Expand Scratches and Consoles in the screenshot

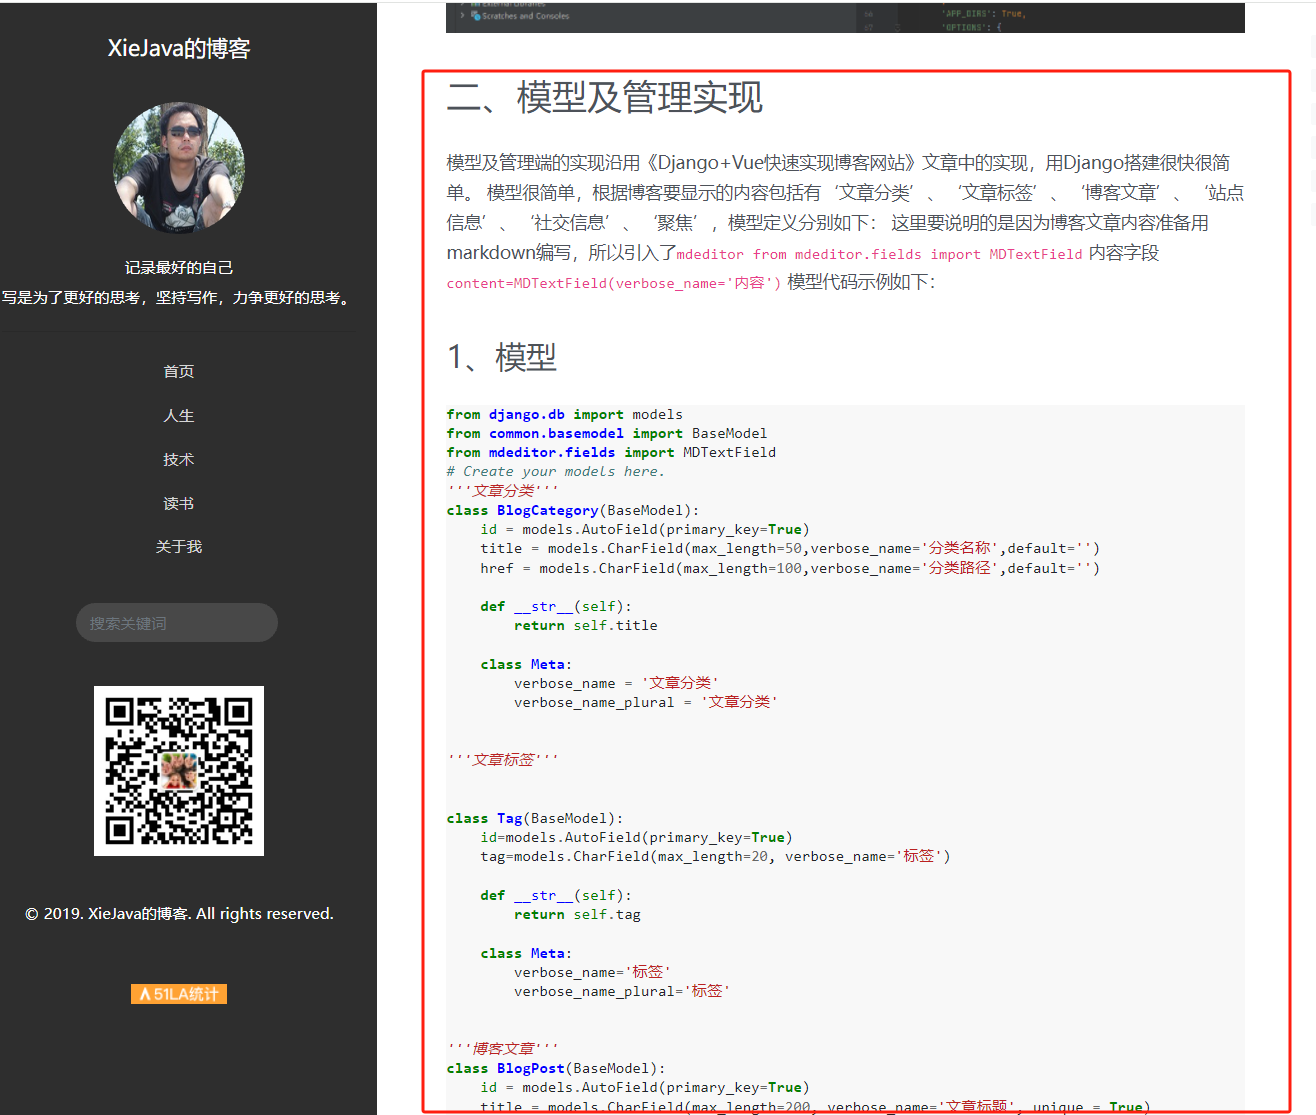pyautogui.click(x=525, y=16)
